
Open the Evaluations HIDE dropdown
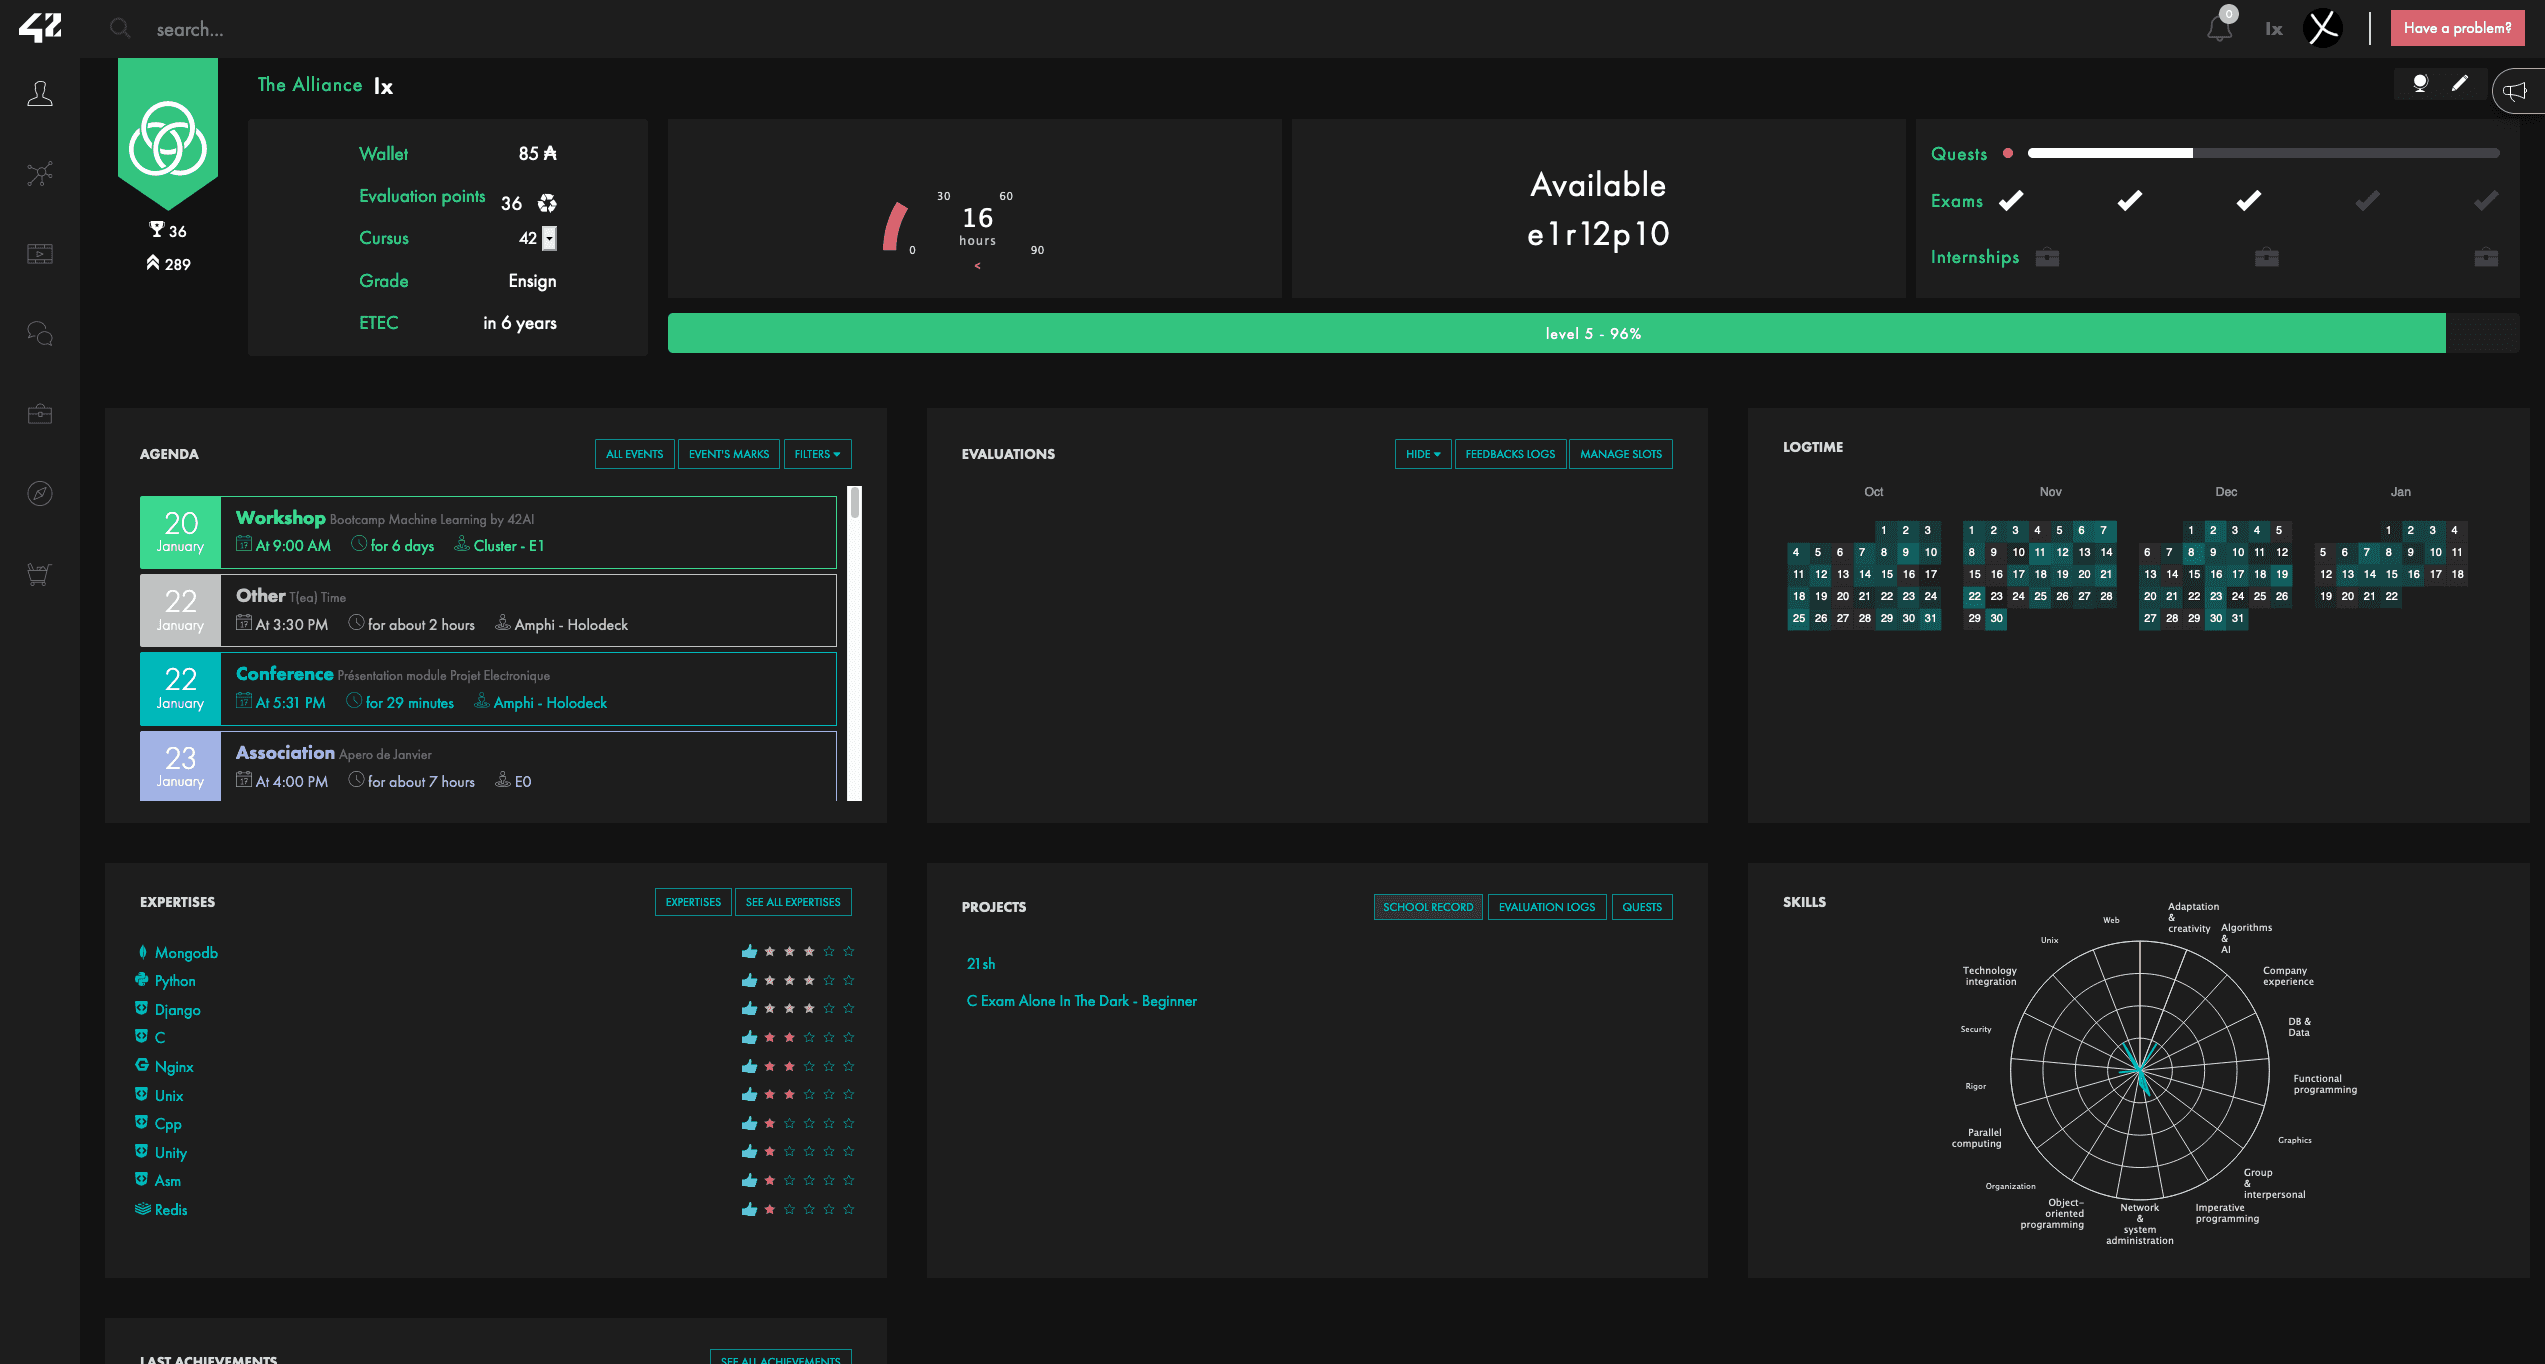(1422, 454)
